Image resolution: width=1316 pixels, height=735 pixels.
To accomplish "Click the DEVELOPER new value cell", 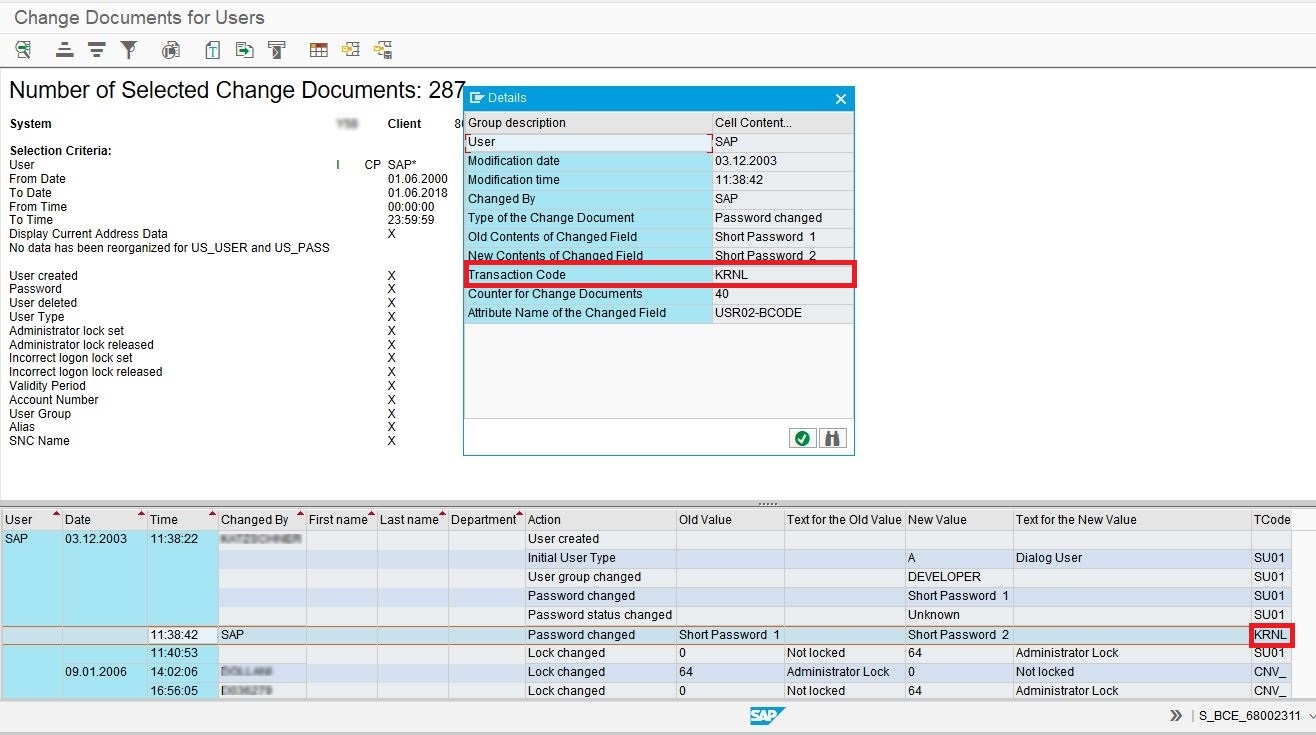I will click(x=958, y=577).
